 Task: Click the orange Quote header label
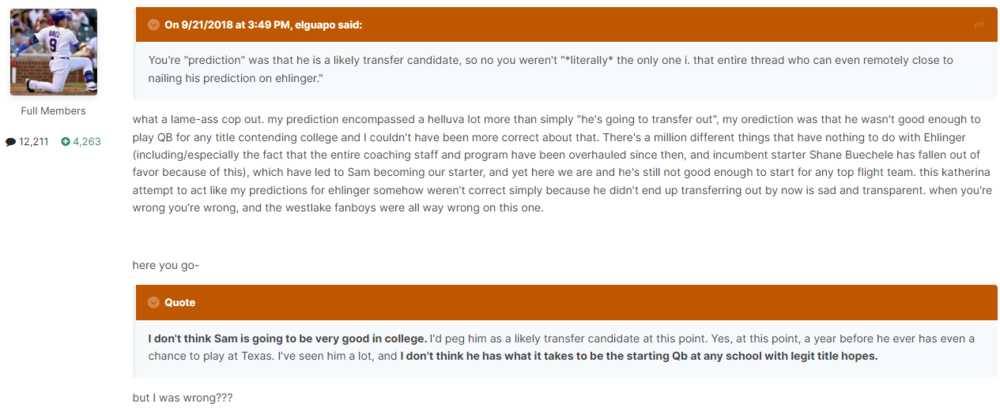coord(180,302)
